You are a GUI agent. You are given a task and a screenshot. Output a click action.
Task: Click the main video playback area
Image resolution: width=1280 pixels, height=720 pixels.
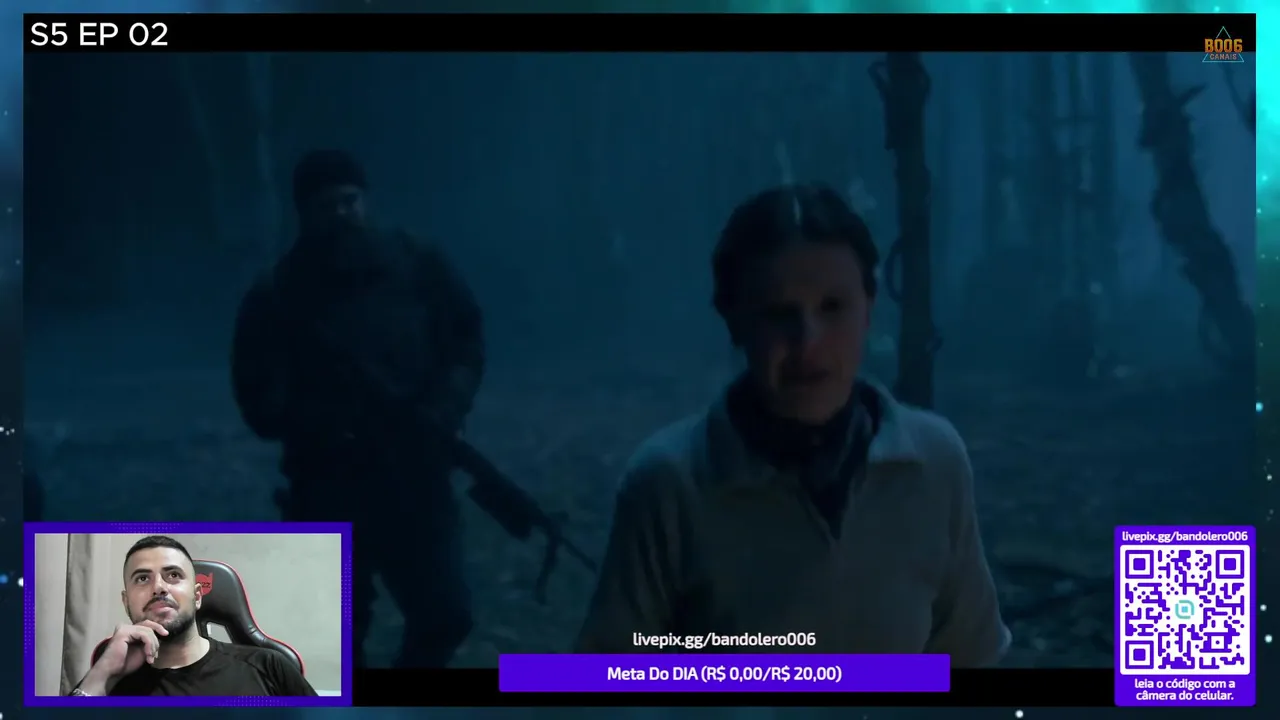640,360
